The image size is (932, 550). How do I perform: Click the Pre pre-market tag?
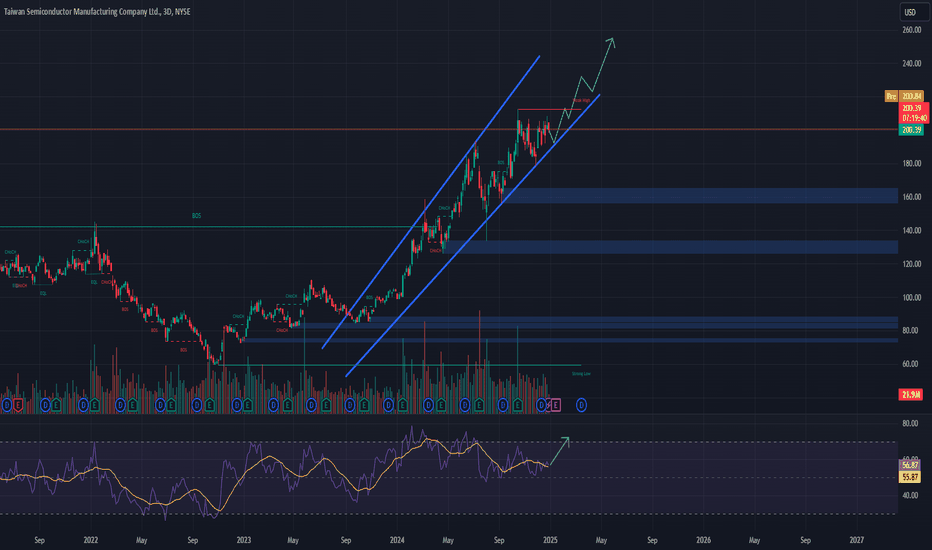(891, 96)
